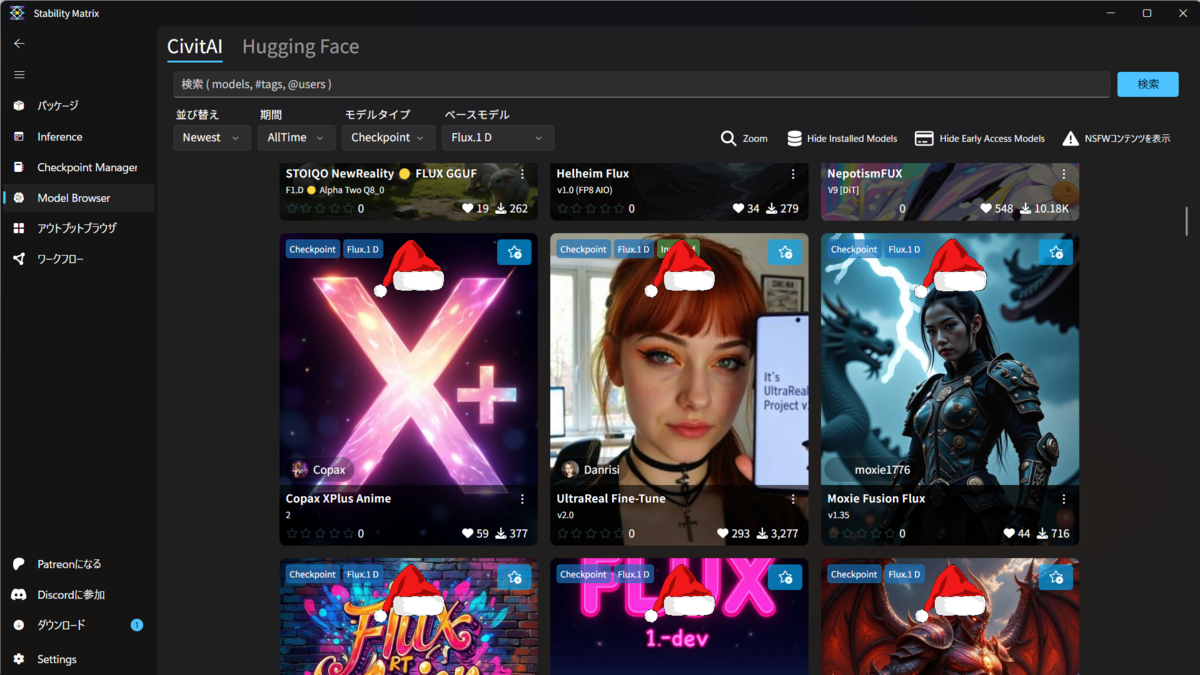Click the Patreonになる link
This screenshot has height=675, width=1200.
pyautogui.click(x=78, y=564)
